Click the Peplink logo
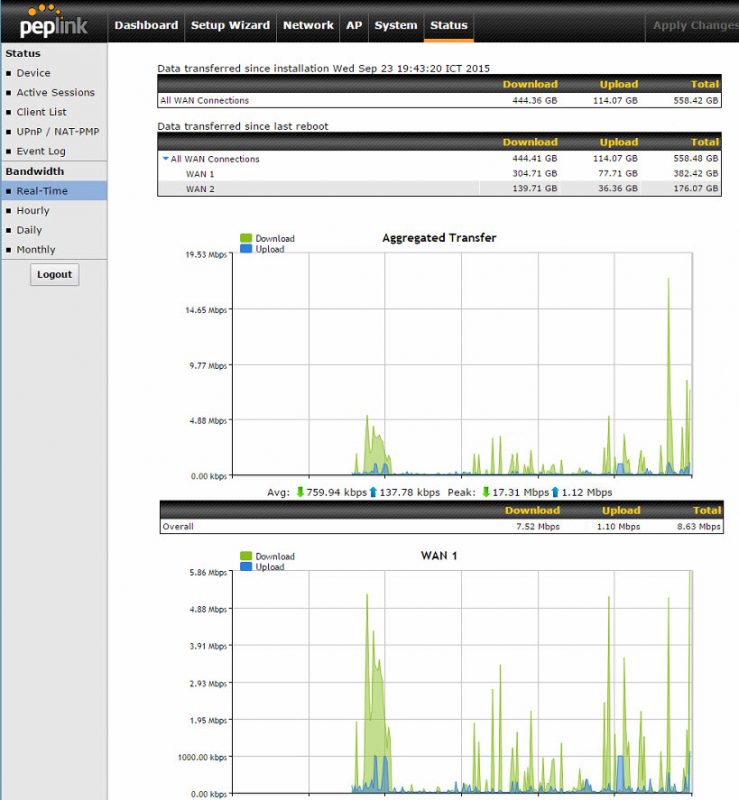This screenshot has width=739, height=800. click(x=53, y=21)
